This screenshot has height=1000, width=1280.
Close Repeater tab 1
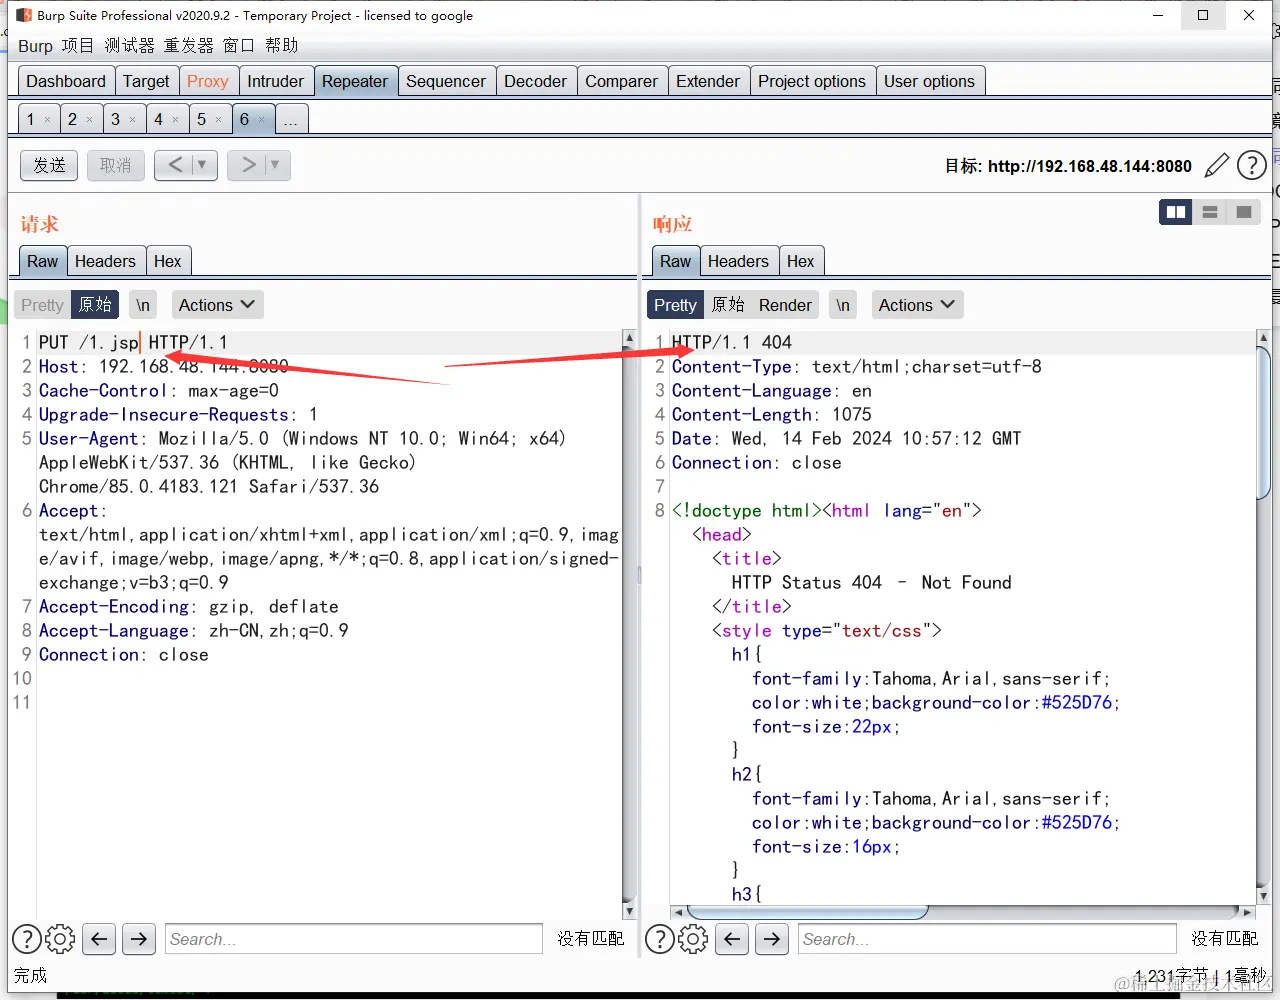click(x=47, y=120)
